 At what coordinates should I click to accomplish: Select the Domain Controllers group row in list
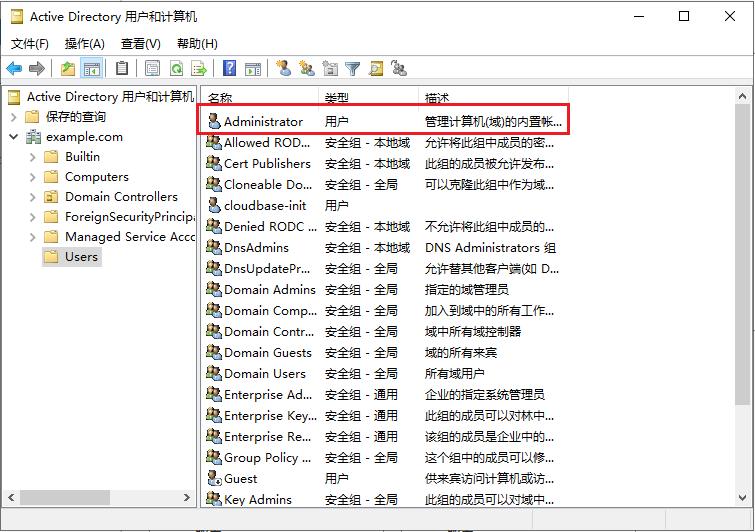tap(385, 331)
